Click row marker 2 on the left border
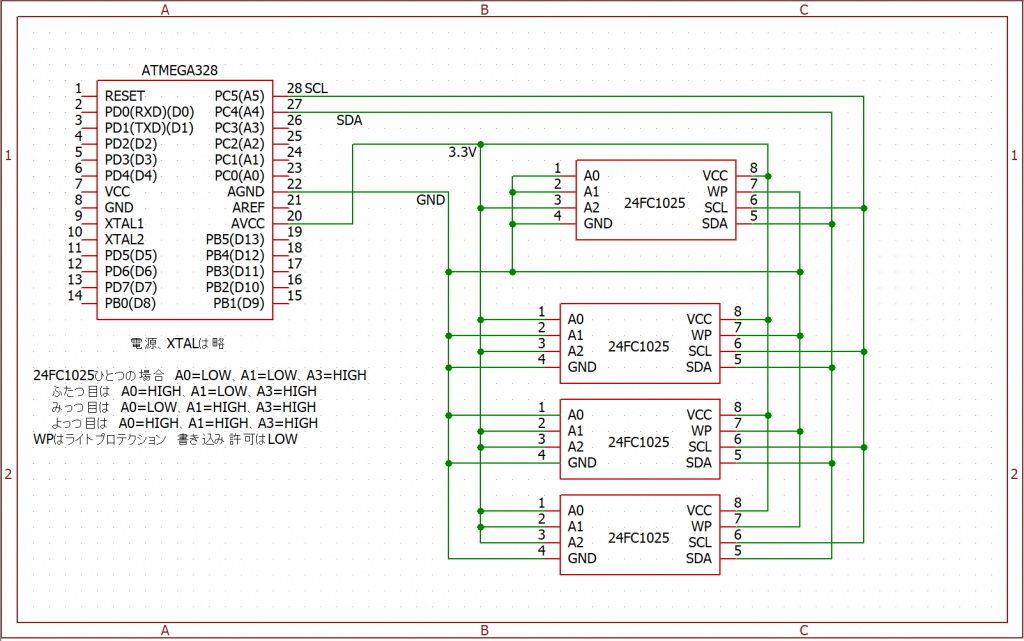Image resolution: width=1024 pixels, height=641 pixels. pos(9,473)
